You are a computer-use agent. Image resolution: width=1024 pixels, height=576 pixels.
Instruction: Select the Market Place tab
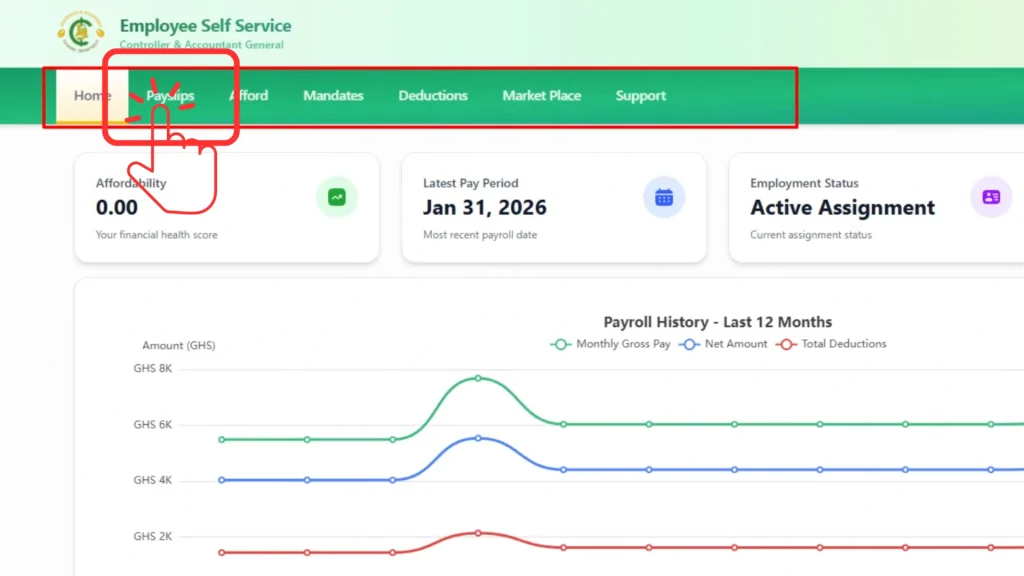(541, 96)
